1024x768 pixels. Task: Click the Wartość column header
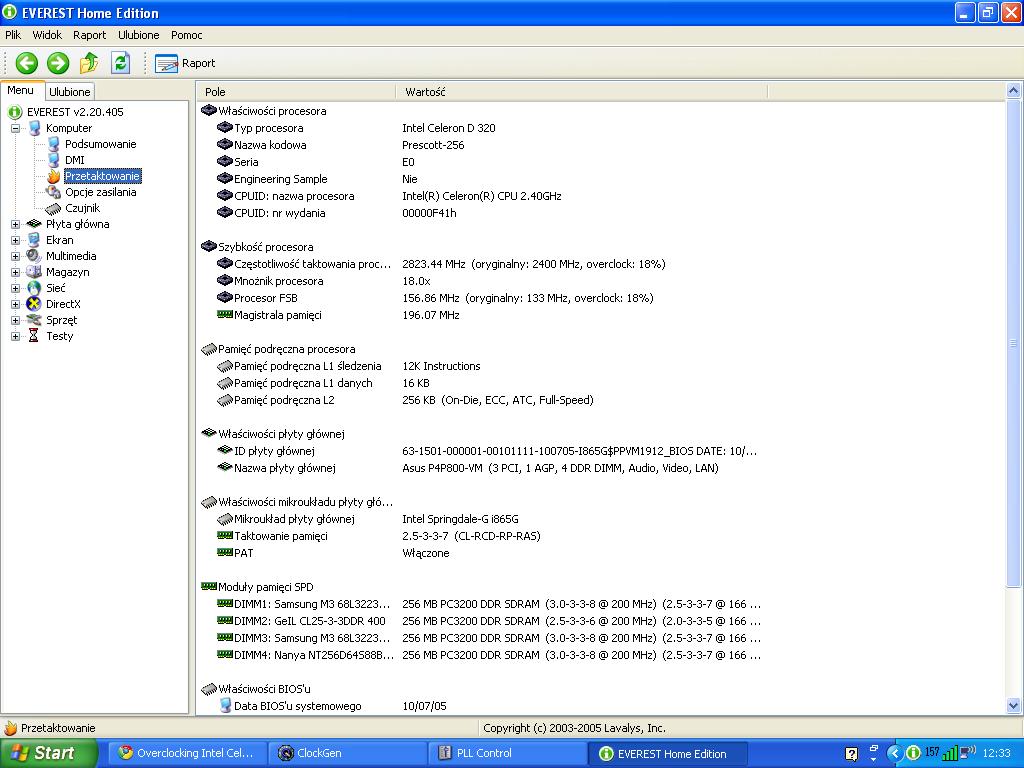coord(581,92)
